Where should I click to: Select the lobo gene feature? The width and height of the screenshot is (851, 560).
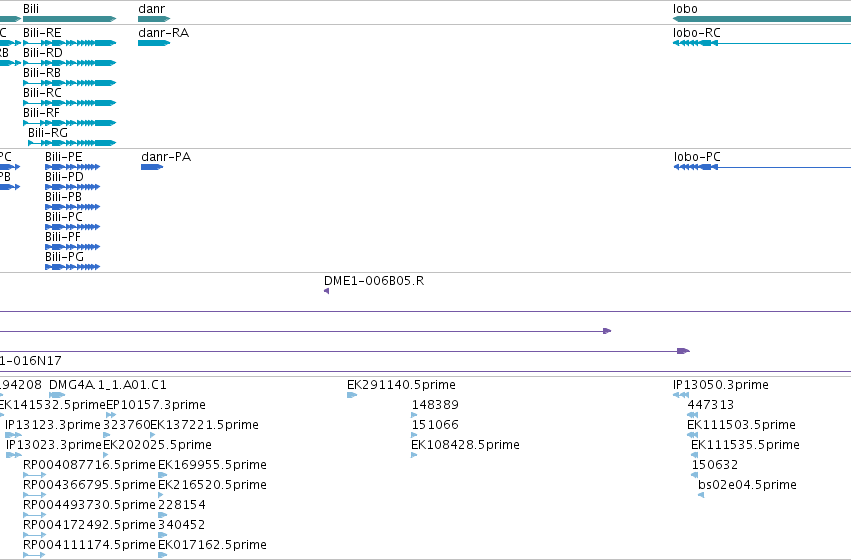762,19
